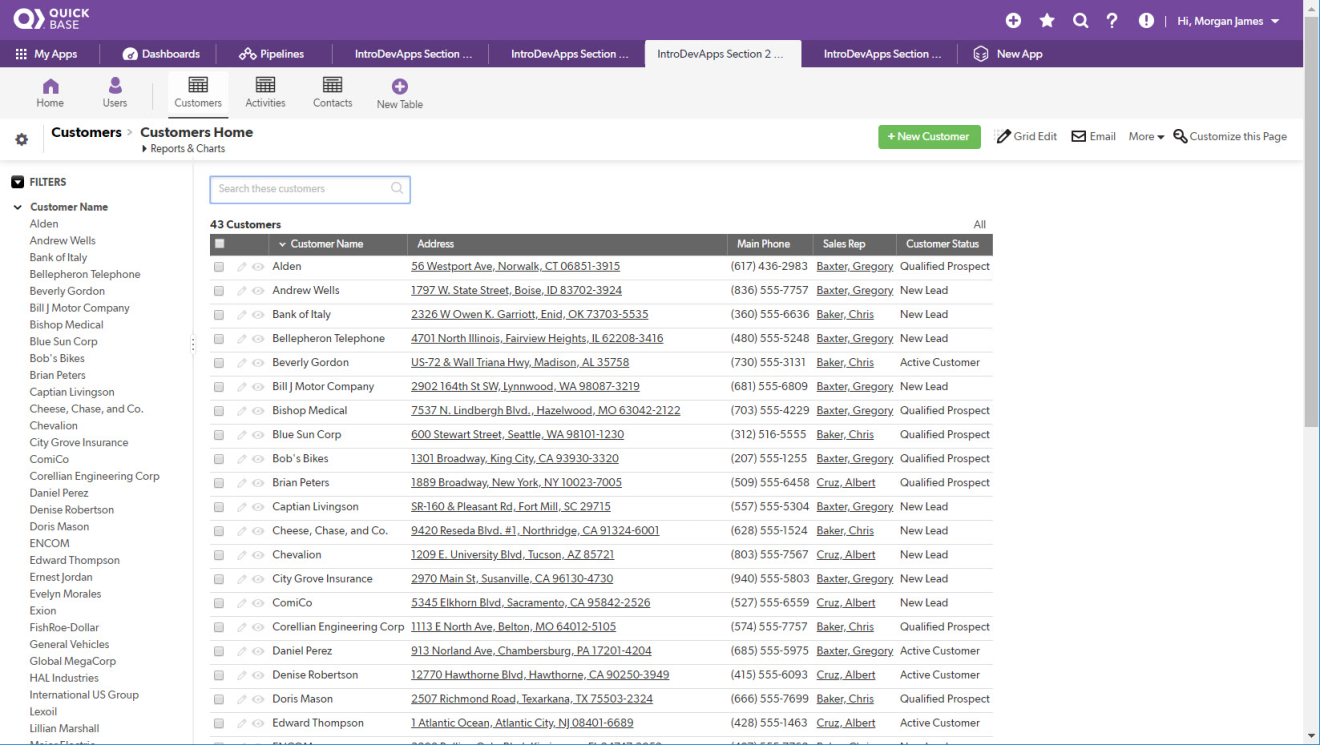Expand Reports & Charts section
Image resolution: width=1320 pixels, height=745 pixels.
(x=183, y=149)
